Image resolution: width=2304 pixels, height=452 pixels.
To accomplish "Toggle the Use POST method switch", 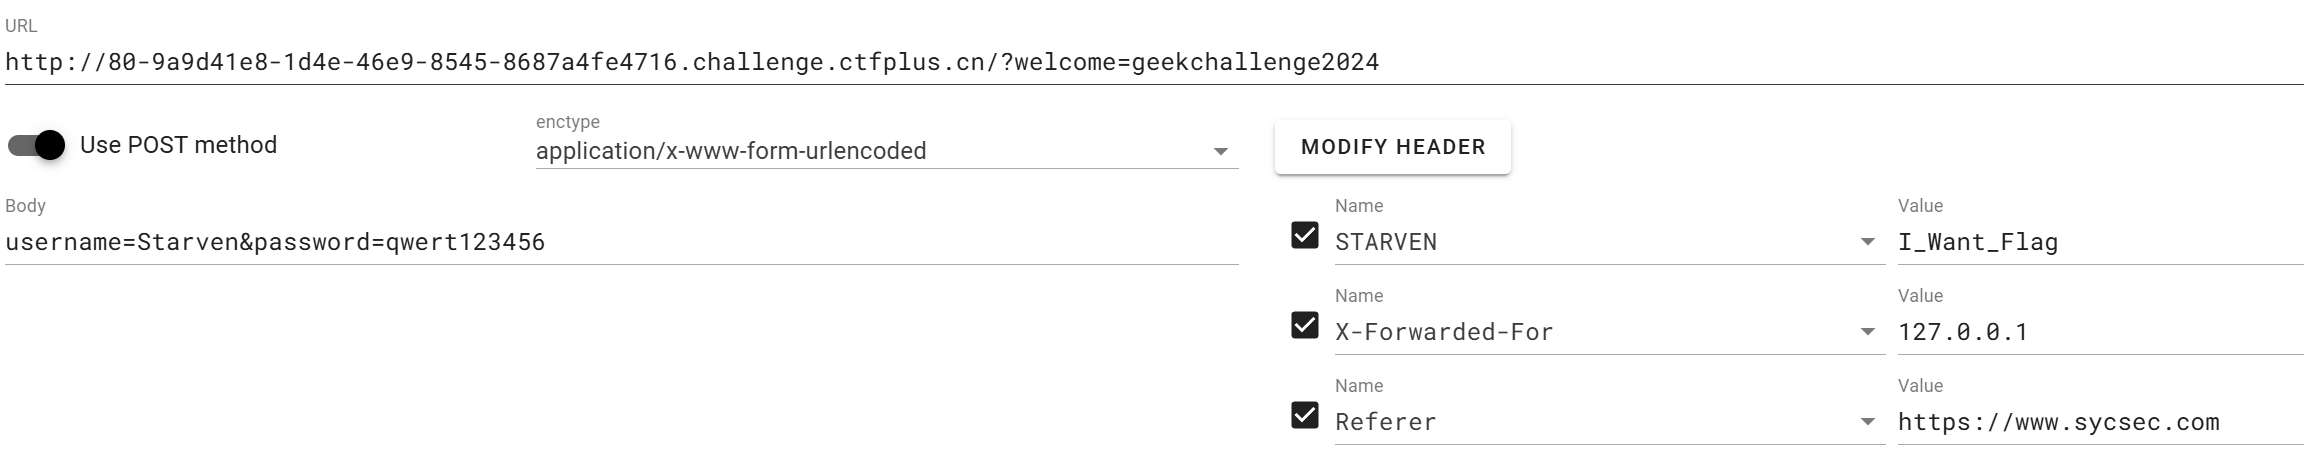I will pyautogui.click(x=36, y=146).
